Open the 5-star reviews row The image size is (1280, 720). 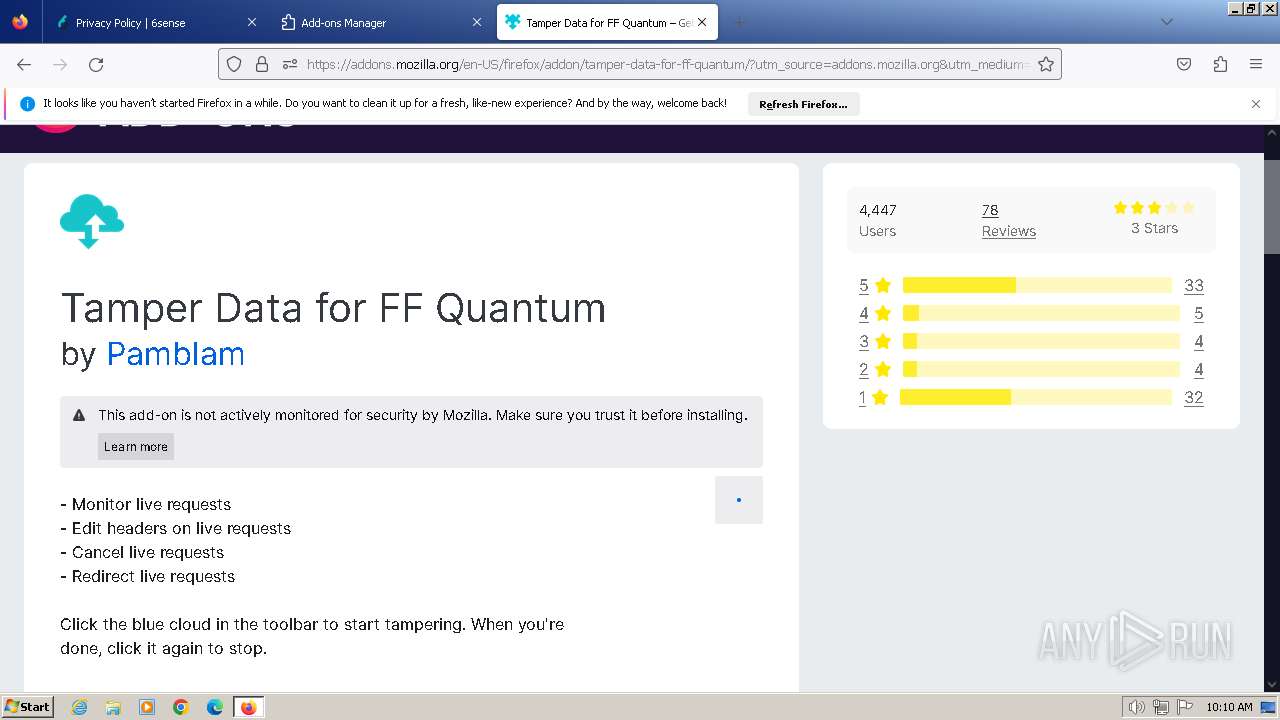pos(1031,285)
